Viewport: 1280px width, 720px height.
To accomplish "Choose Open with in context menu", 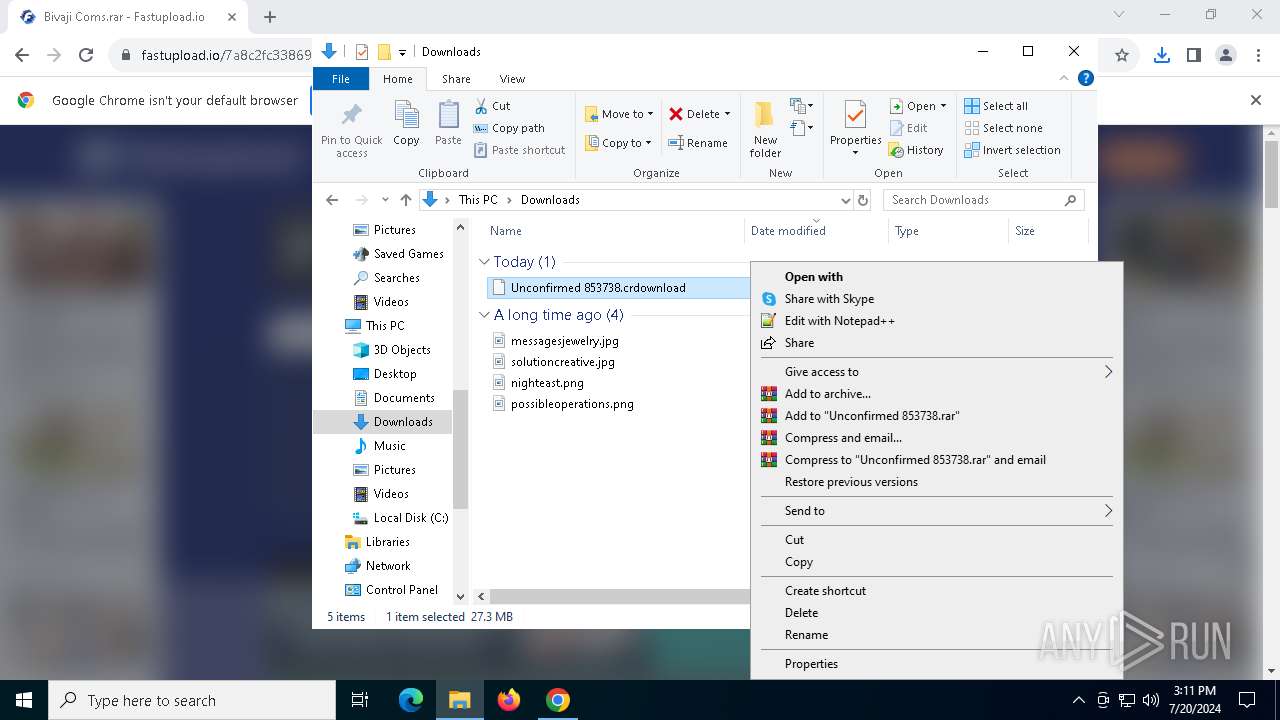I will tap(936, 277).
